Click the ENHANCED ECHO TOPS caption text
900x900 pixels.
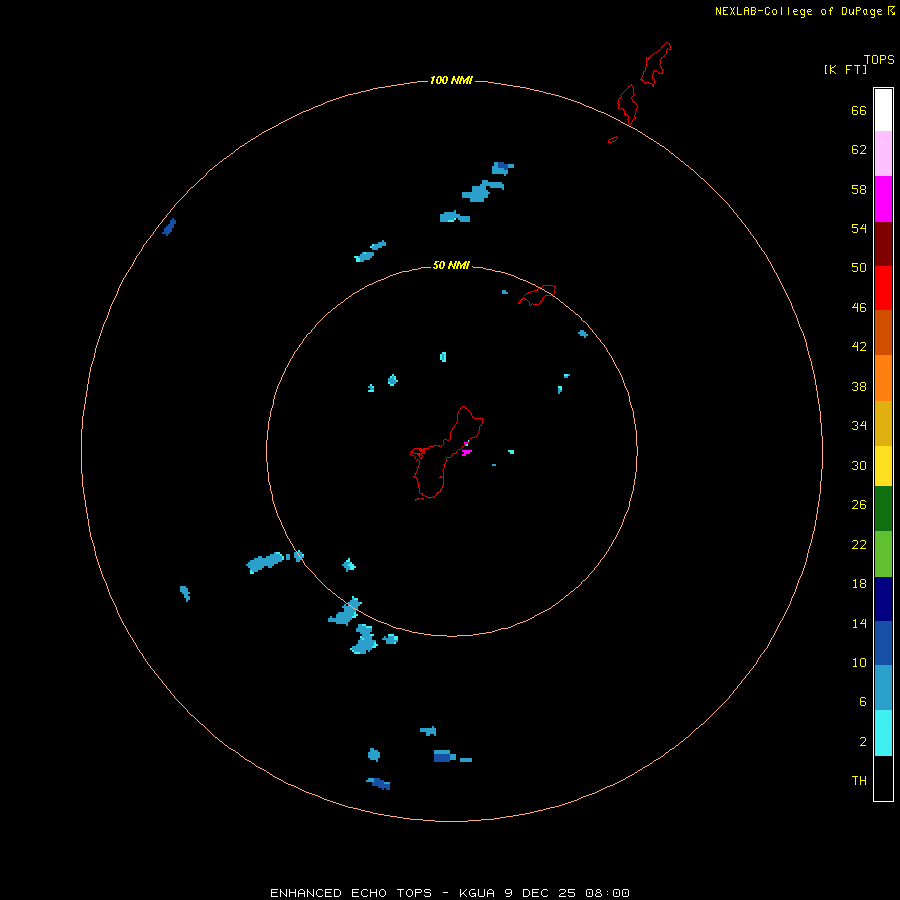pyautogui.click(x=449, y=893)
